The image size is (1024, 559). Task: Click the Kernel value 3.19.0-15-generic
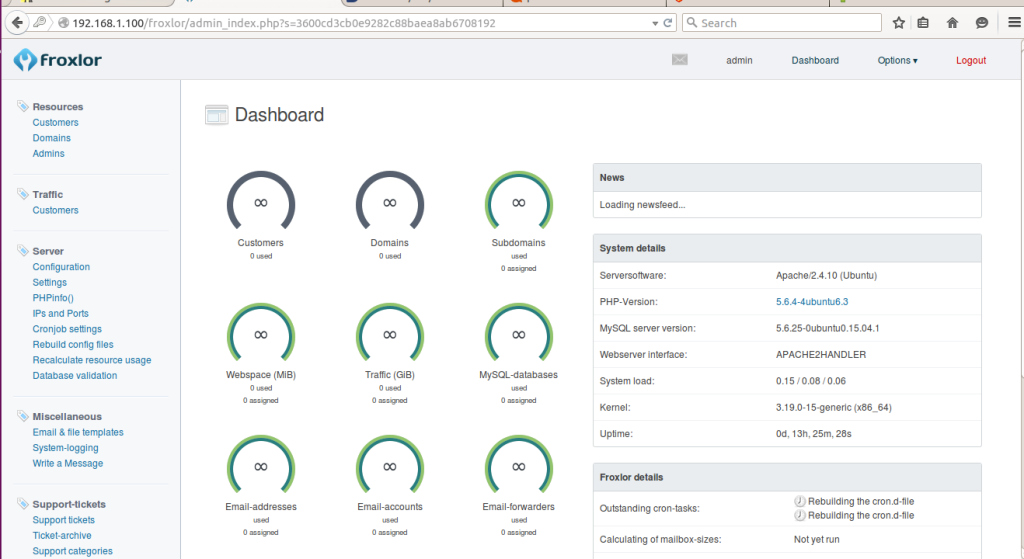(x=833, y=407)
